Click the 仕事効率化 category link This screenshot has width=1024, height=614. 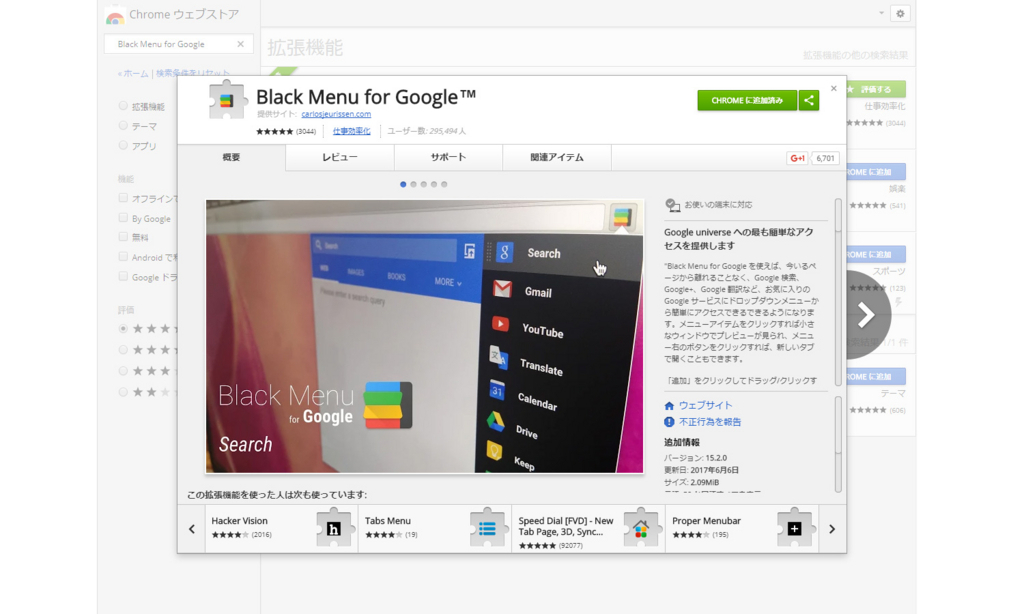point(351,131)
